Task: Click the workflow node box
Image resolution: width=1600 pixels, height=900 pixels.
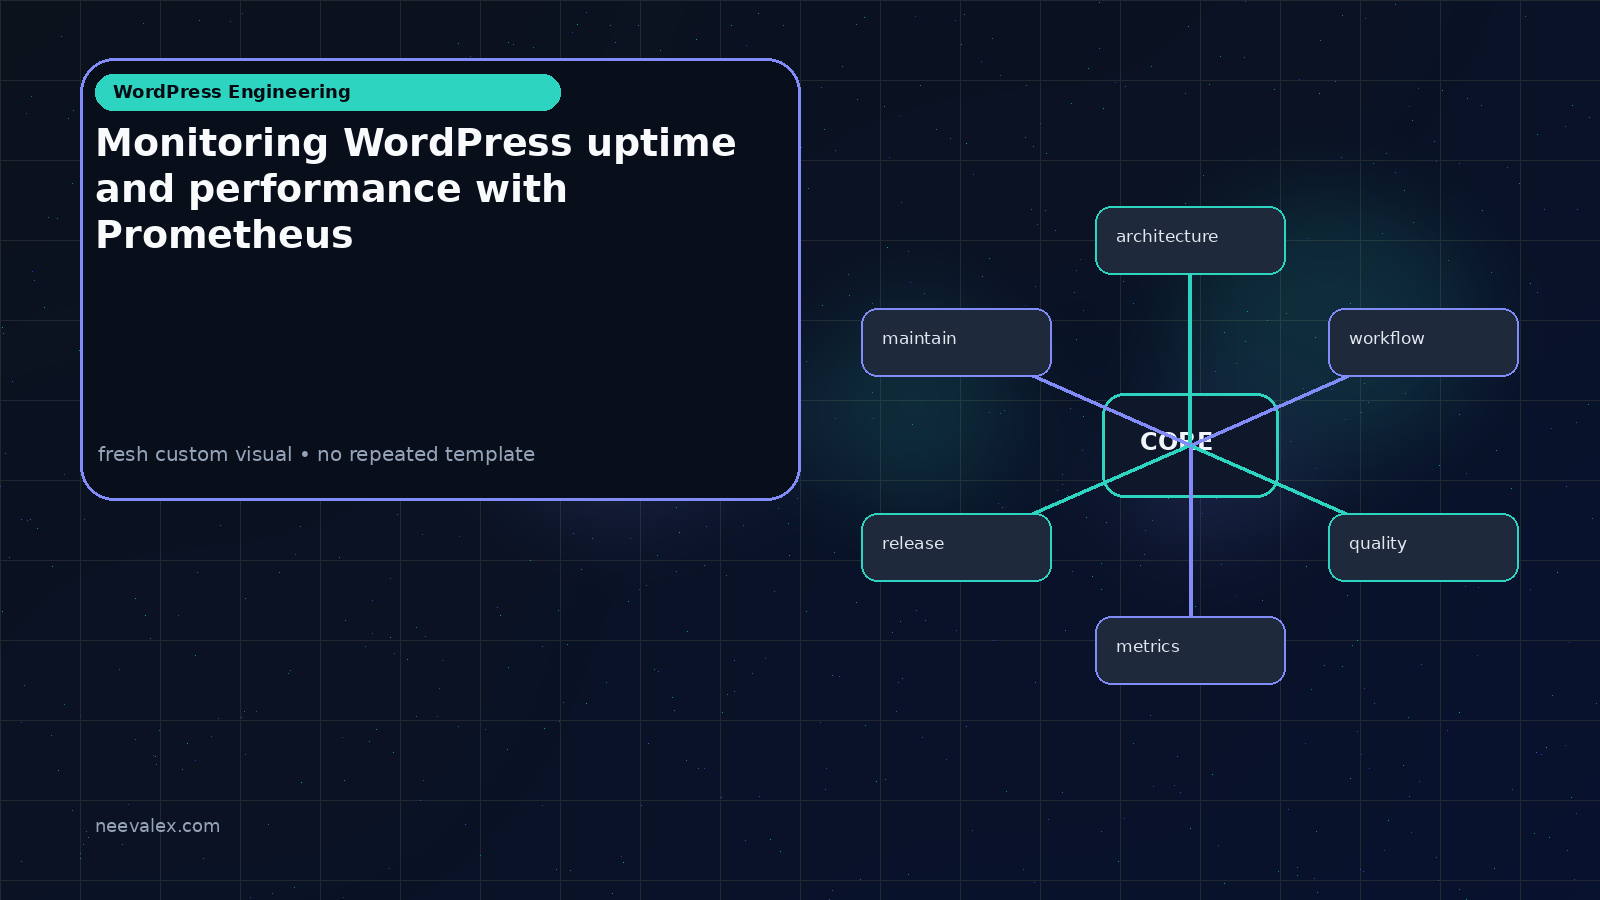Action: 1423,342
